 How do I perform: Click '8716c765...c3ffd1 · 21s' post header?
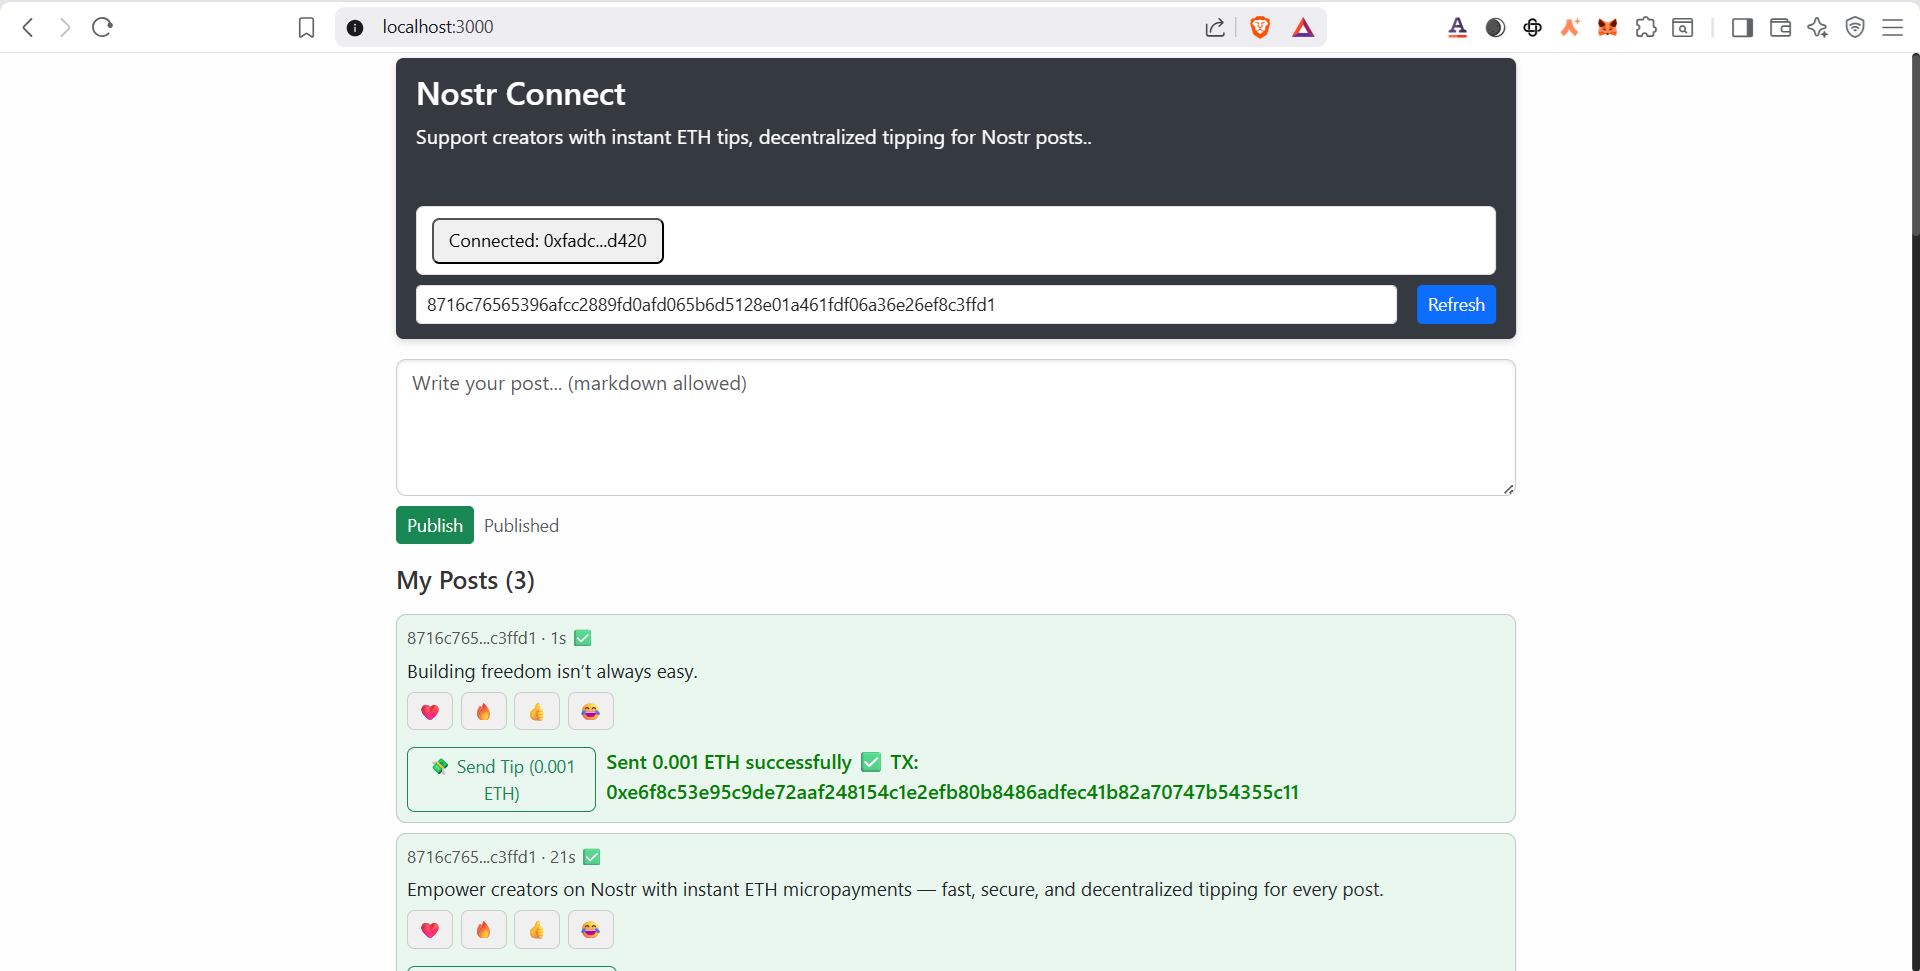[x=491, y=857]
